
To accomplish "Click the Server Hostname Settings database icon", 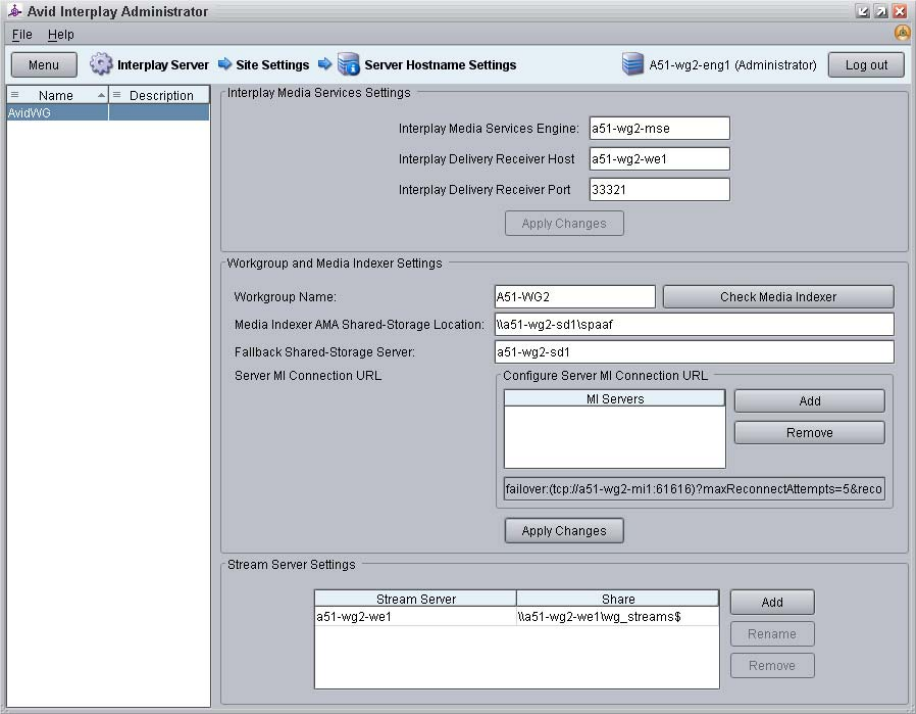I will pos(349,64).
